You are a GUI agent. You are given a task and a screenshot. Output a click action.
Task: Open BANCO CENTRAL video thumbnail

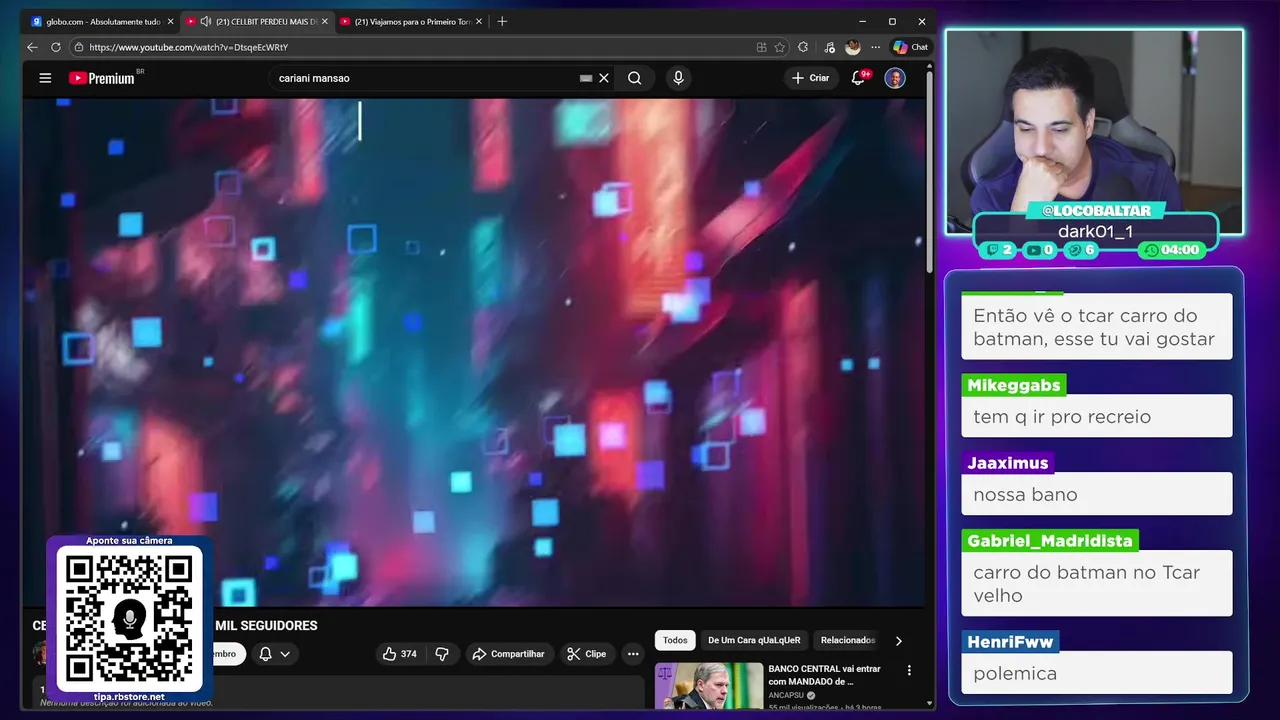(708, 686)
